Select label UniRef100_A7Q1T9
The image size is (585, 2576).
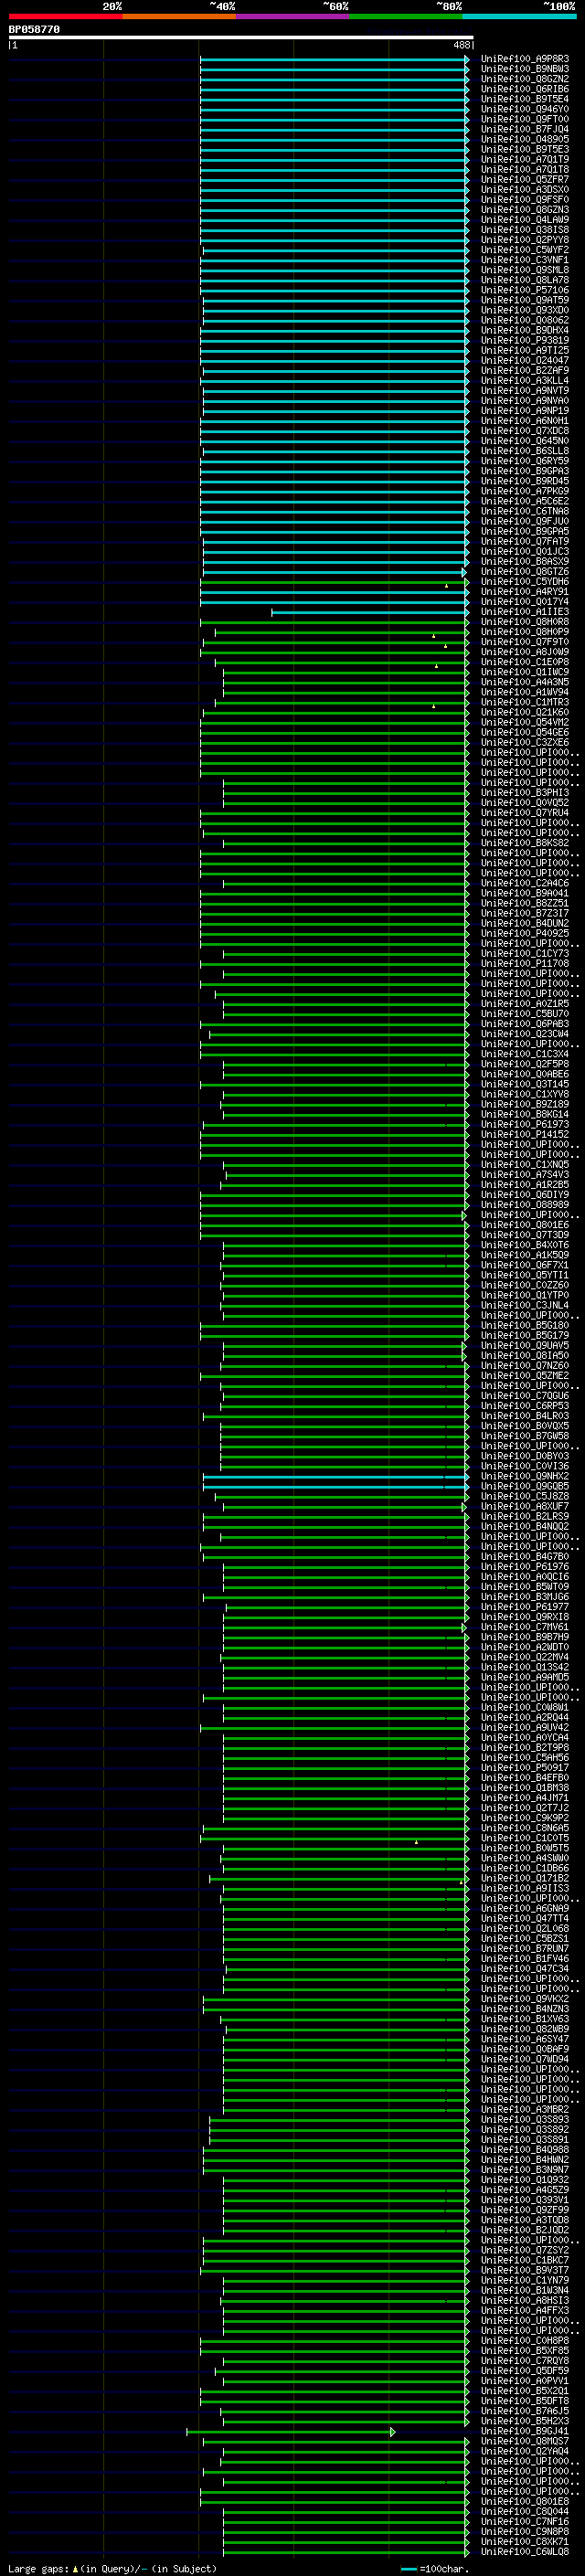tap(524, 159)
